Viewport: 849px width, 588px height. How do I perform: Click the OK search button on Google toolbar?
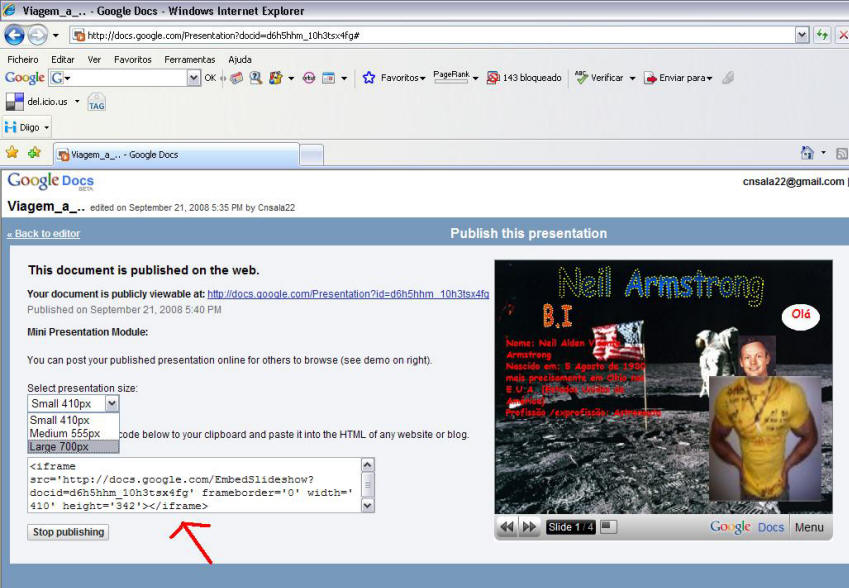click(210, 78)
